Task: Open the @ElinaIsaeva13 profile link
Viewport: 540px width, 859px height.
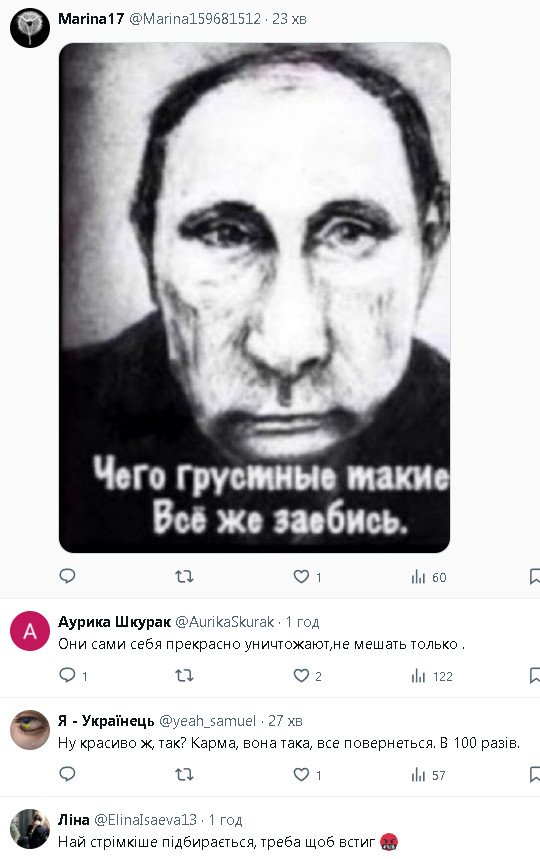Action: click(x=146, y=820)
